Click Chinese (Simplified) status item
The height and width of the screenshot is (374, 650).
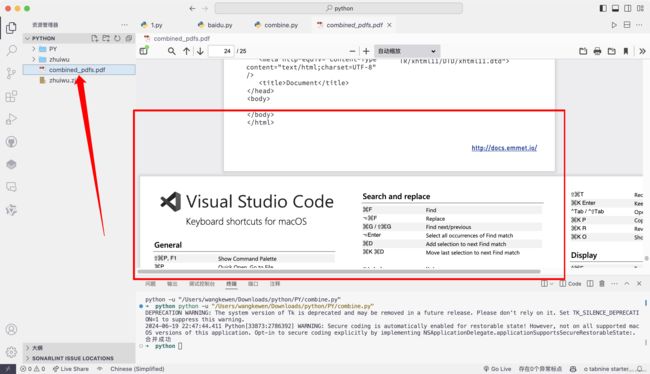(137, 369)
